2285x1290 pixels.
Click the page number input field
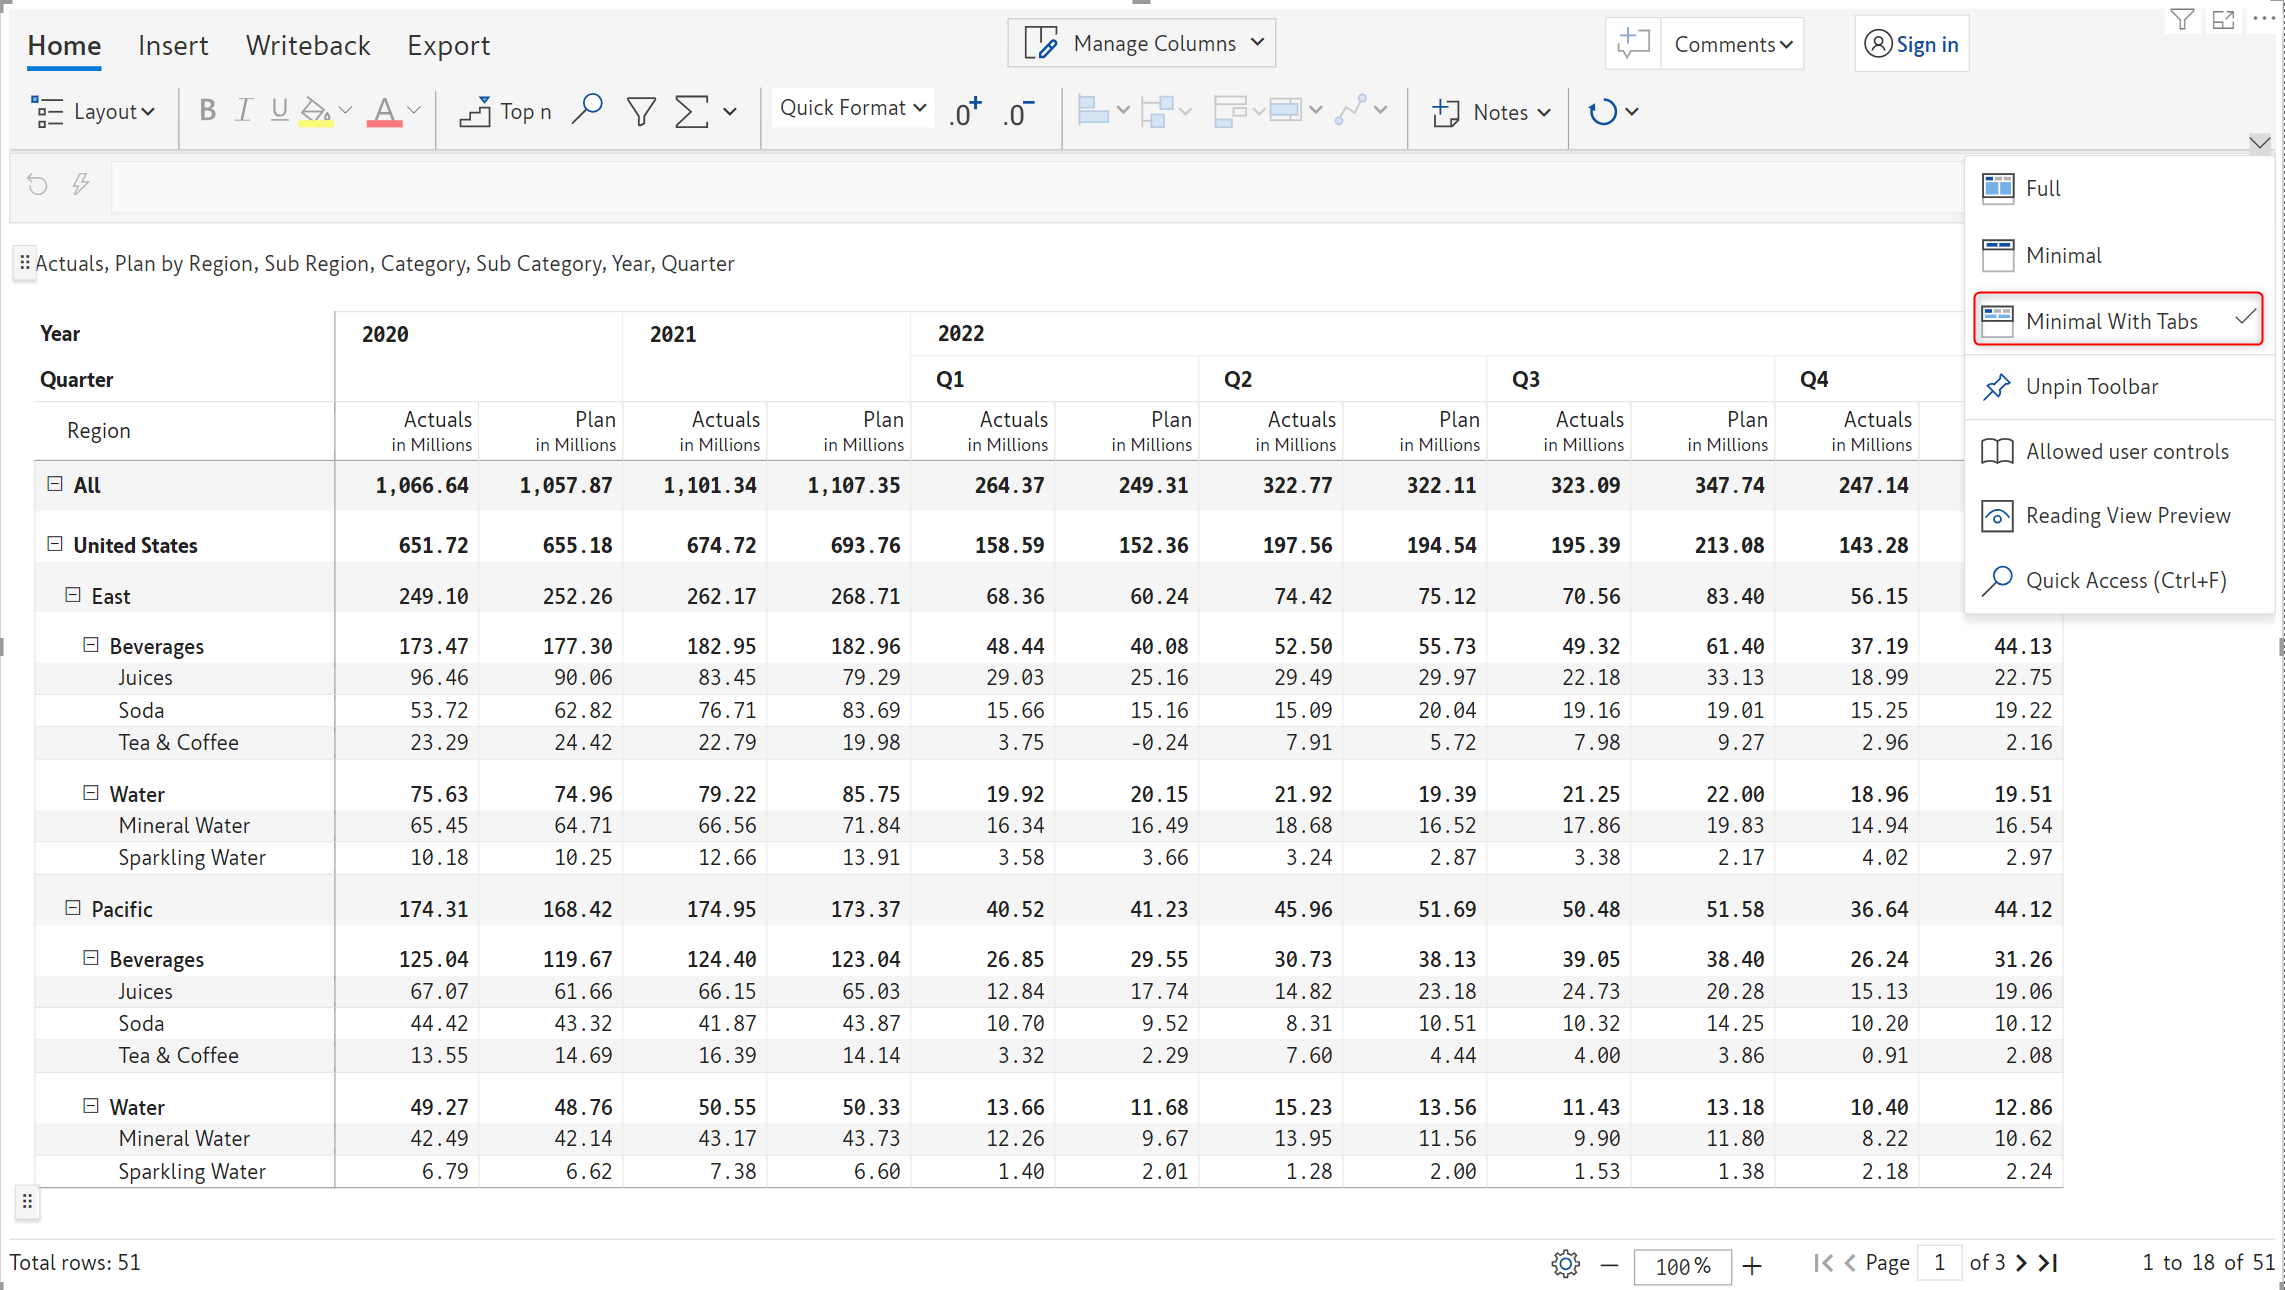click(1939, 1263)
